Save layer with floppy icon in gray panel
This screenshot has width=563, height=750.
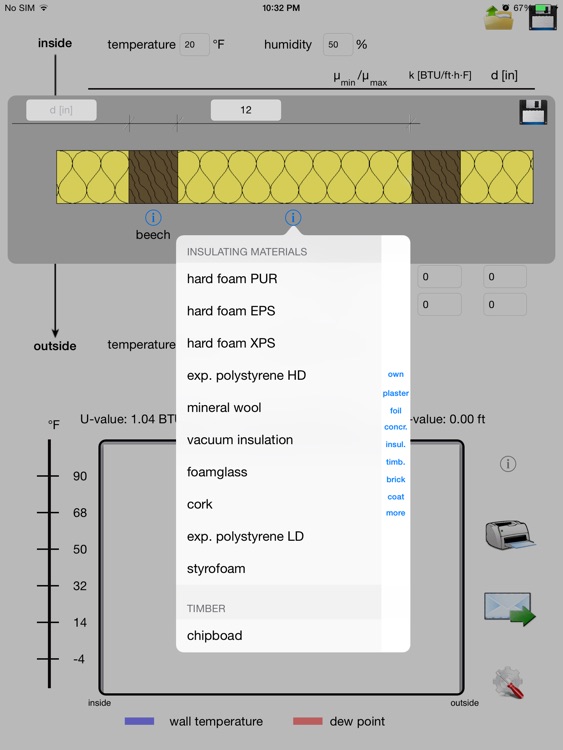[x=533, y=112]
